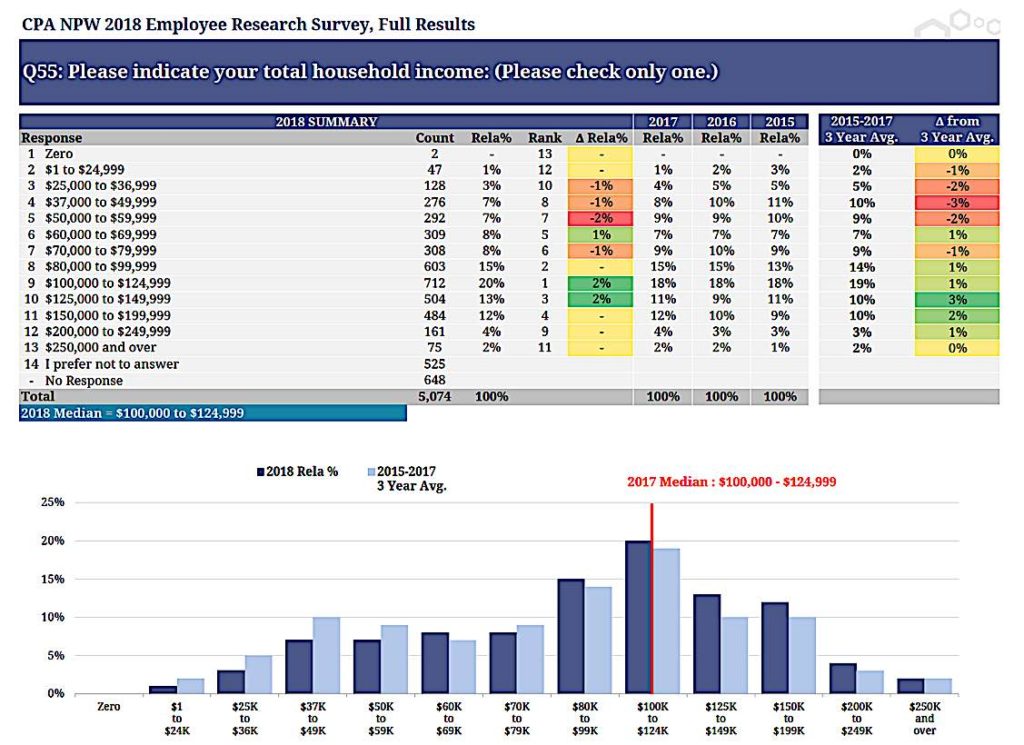Click the 2017 column header
1024x745 pixels.
(x=662, y=122)
